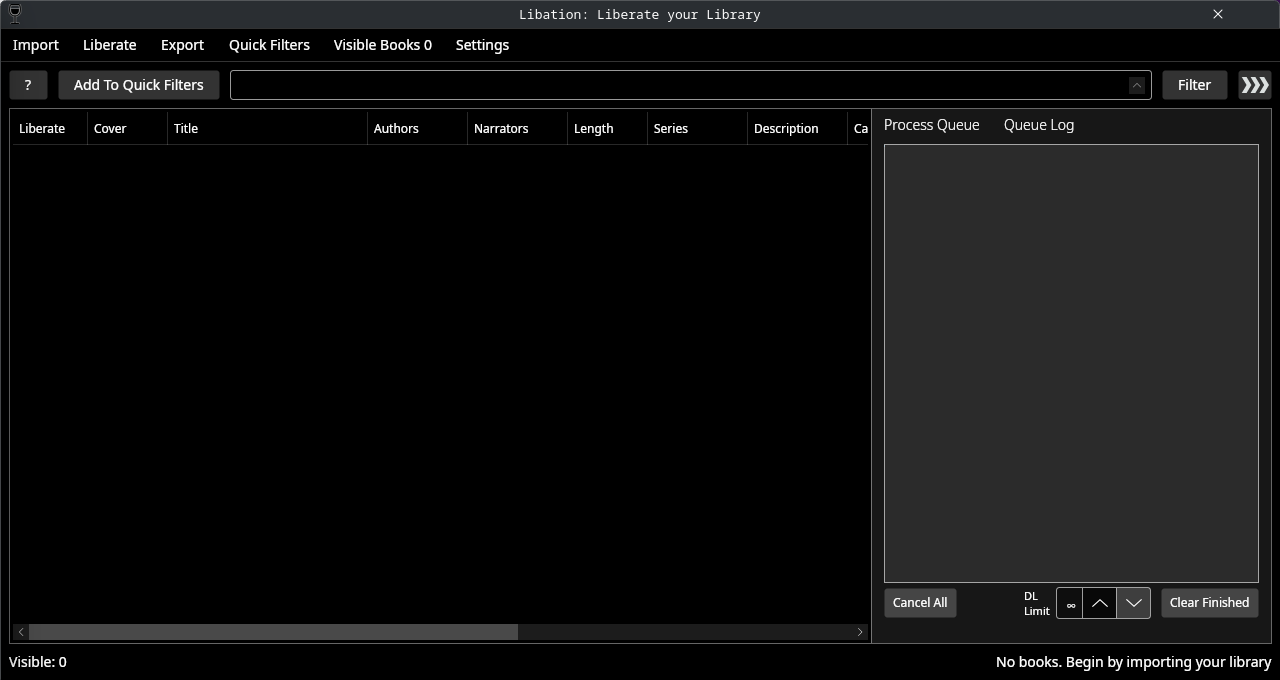Open the Visible Books 0 menu
1280x680 pixels.
coord(383,45)
